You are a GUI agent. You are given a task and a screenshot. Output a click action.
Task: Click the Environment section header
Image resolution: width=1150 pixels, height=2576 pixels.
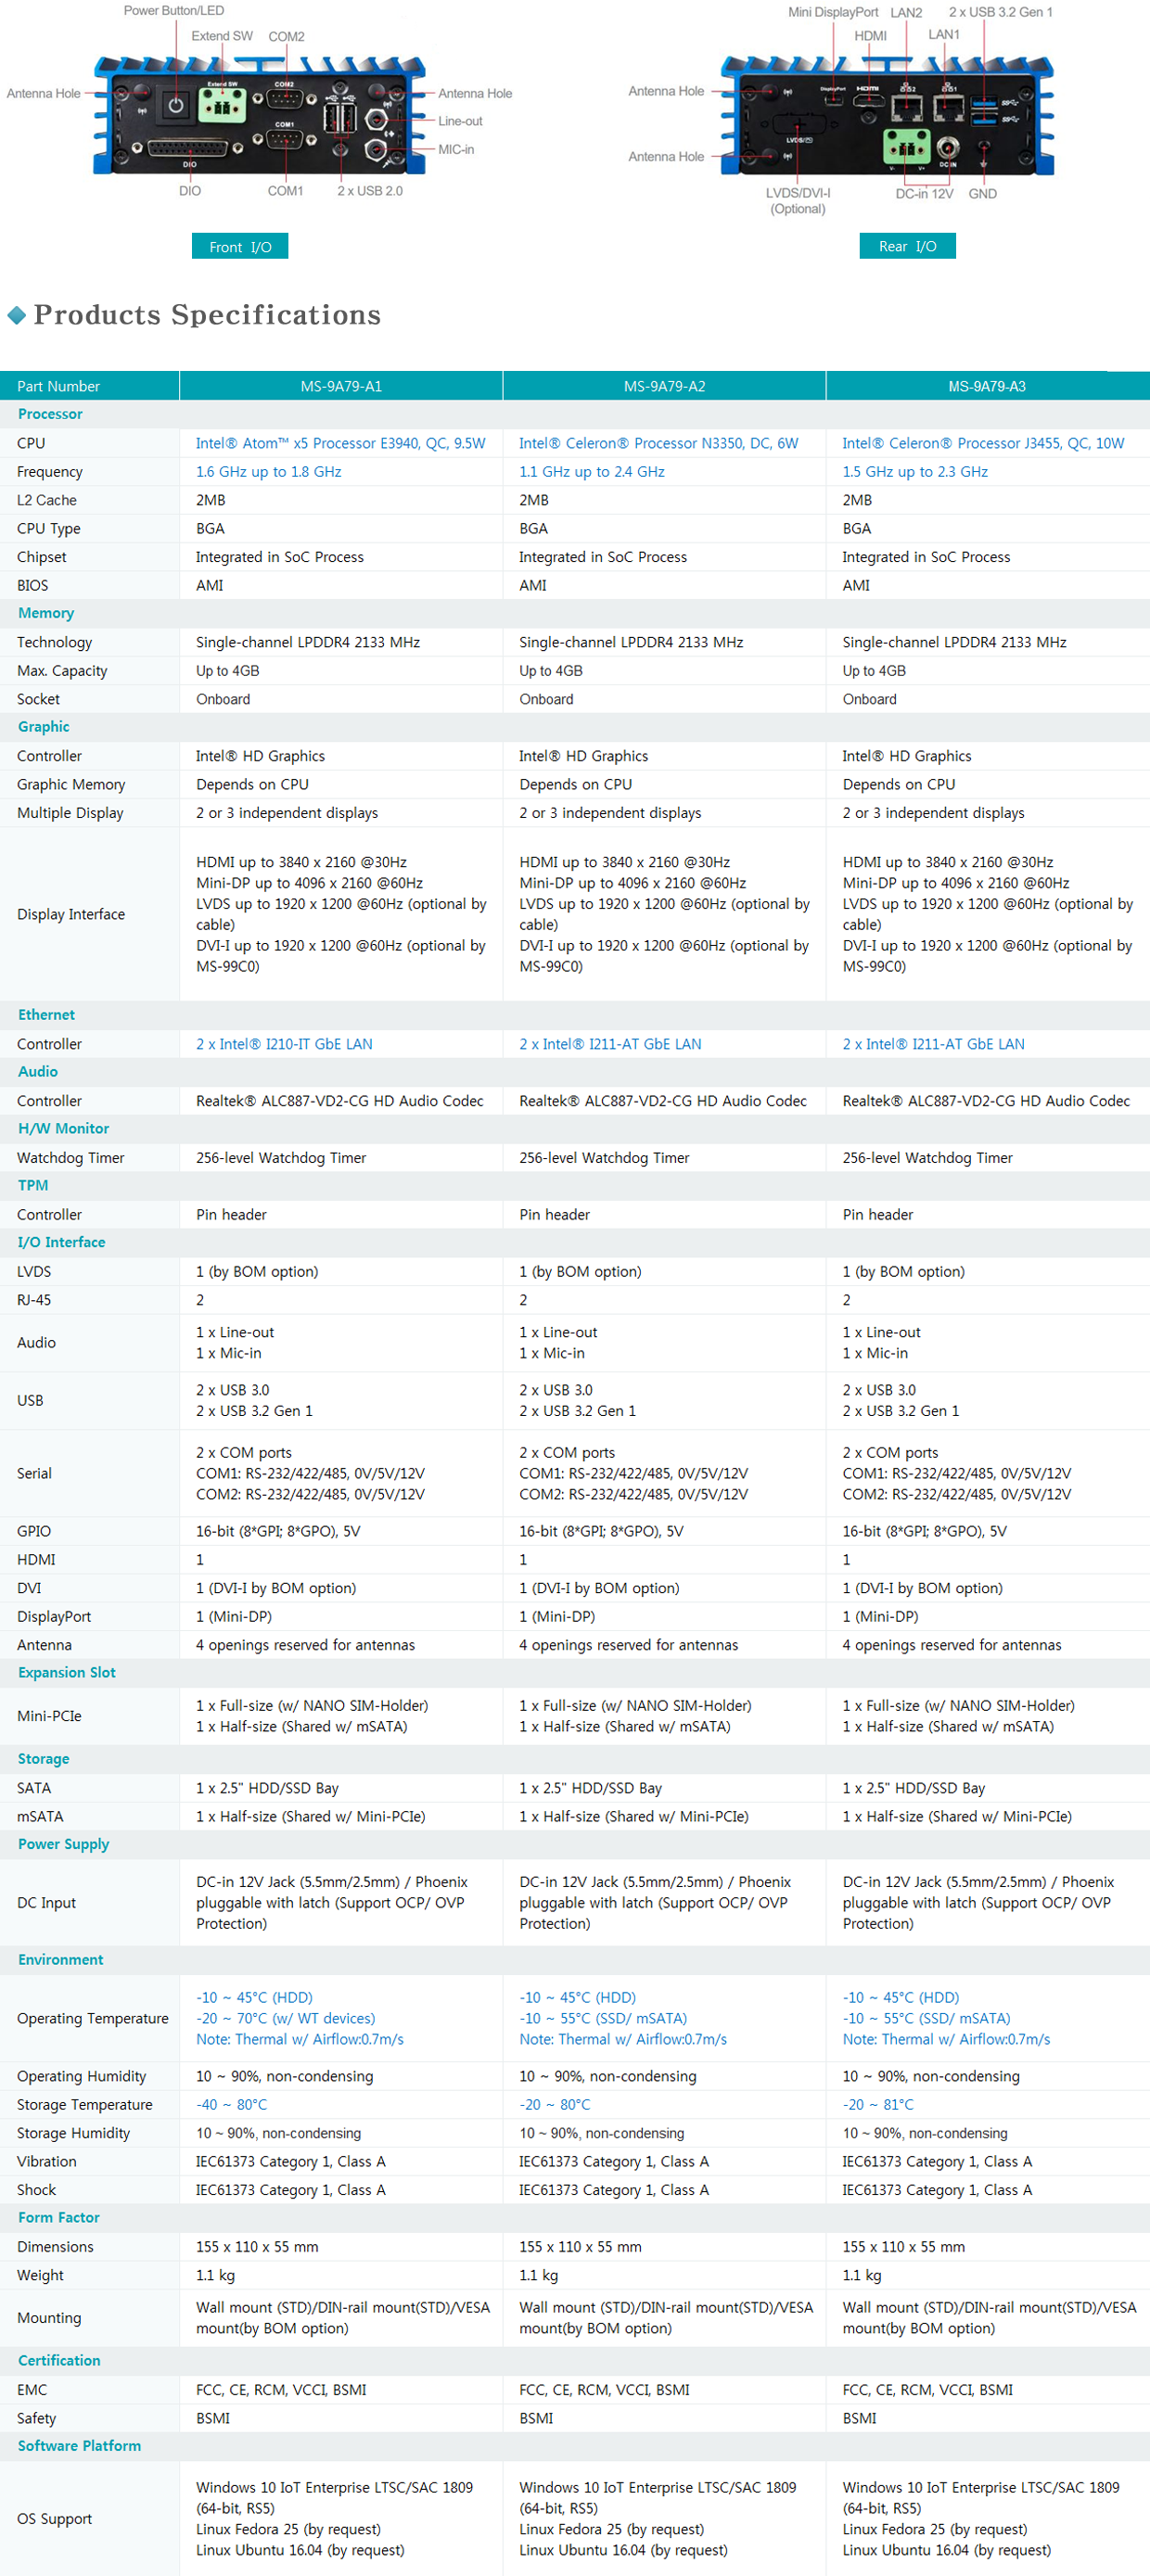click(x=60, y=1960)
